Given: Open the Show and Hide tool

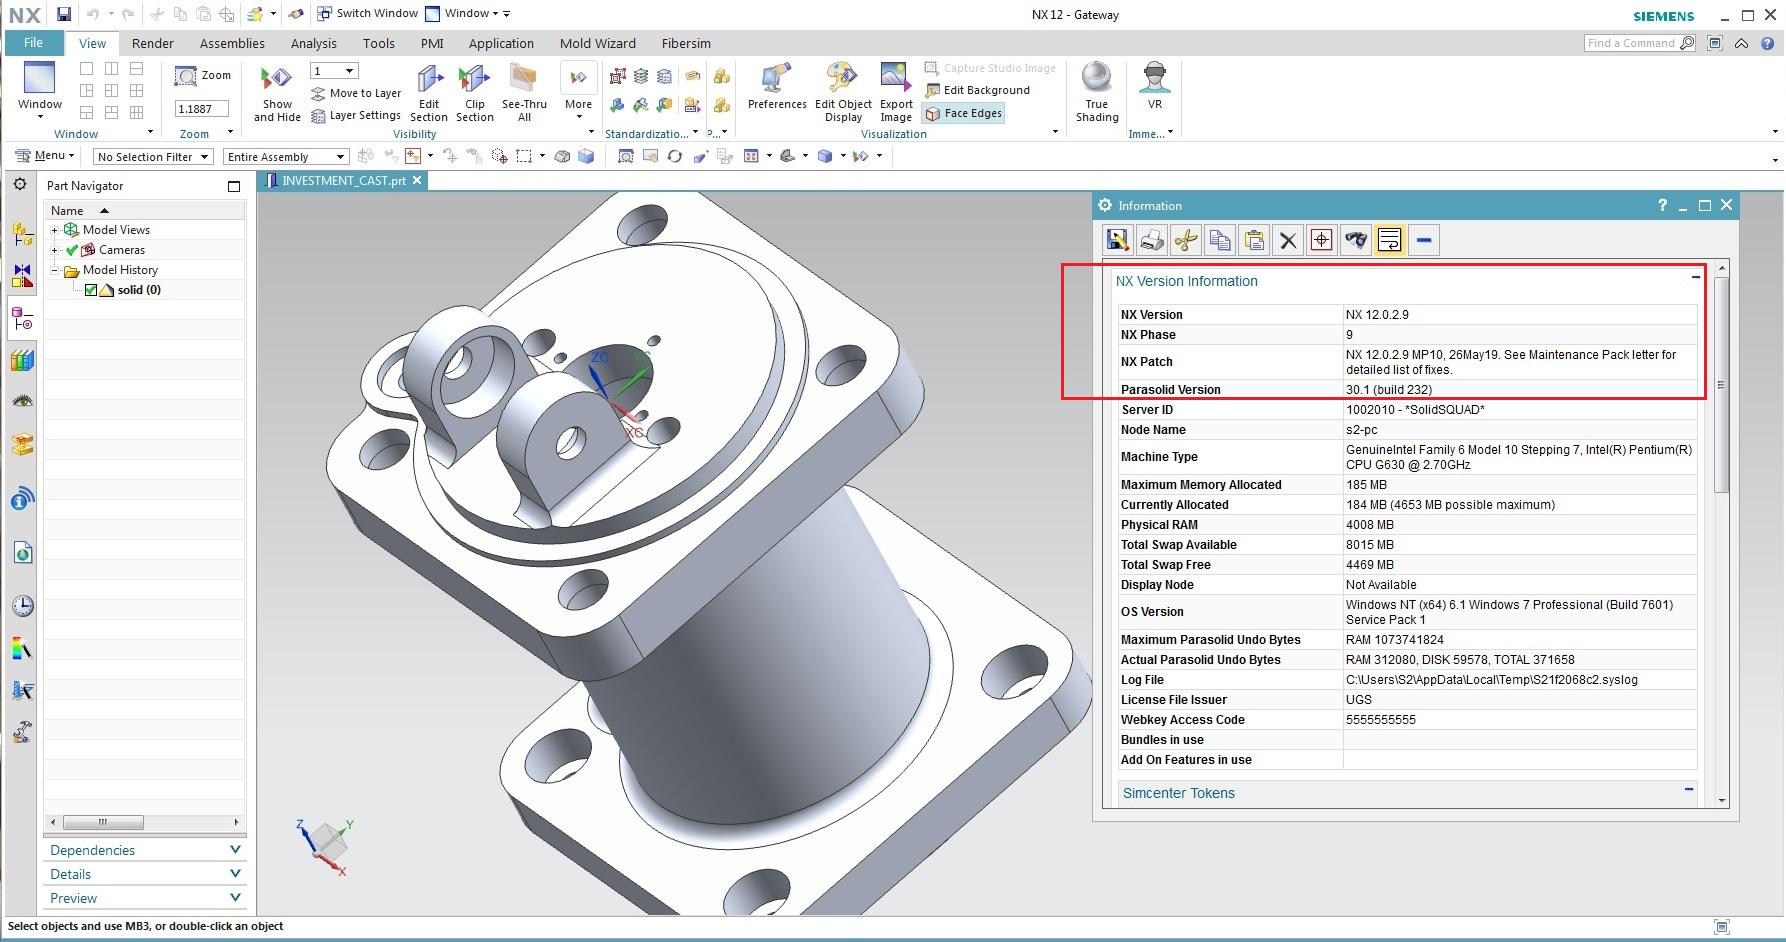Looking at the screenshot, I should click(x=277, y=93).
